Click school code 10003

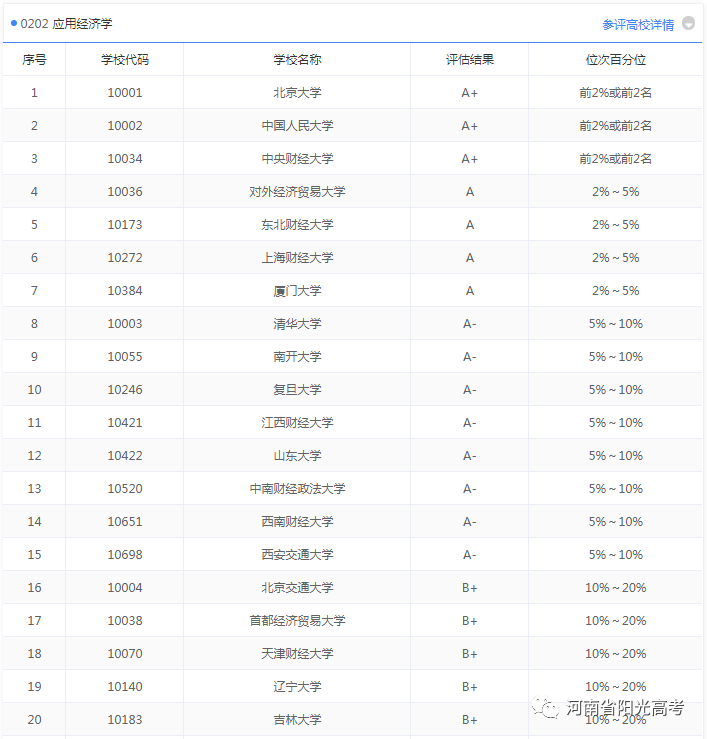(125, 324)
